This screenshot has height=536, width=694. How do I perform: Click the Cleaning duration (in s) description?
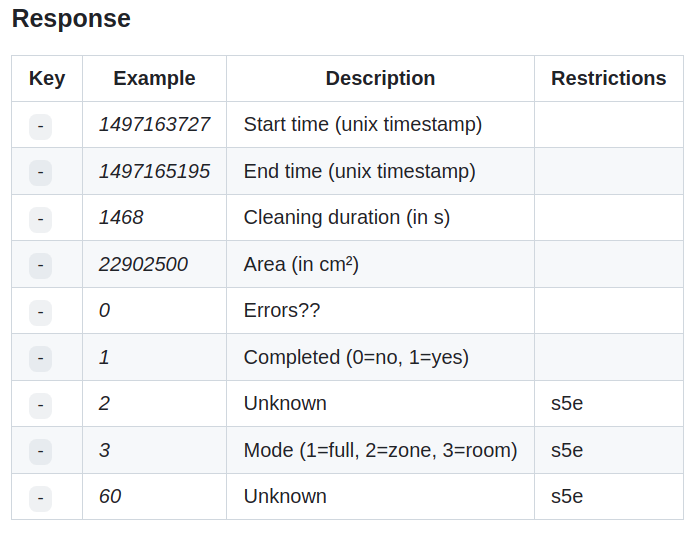(x=347, y=218)
